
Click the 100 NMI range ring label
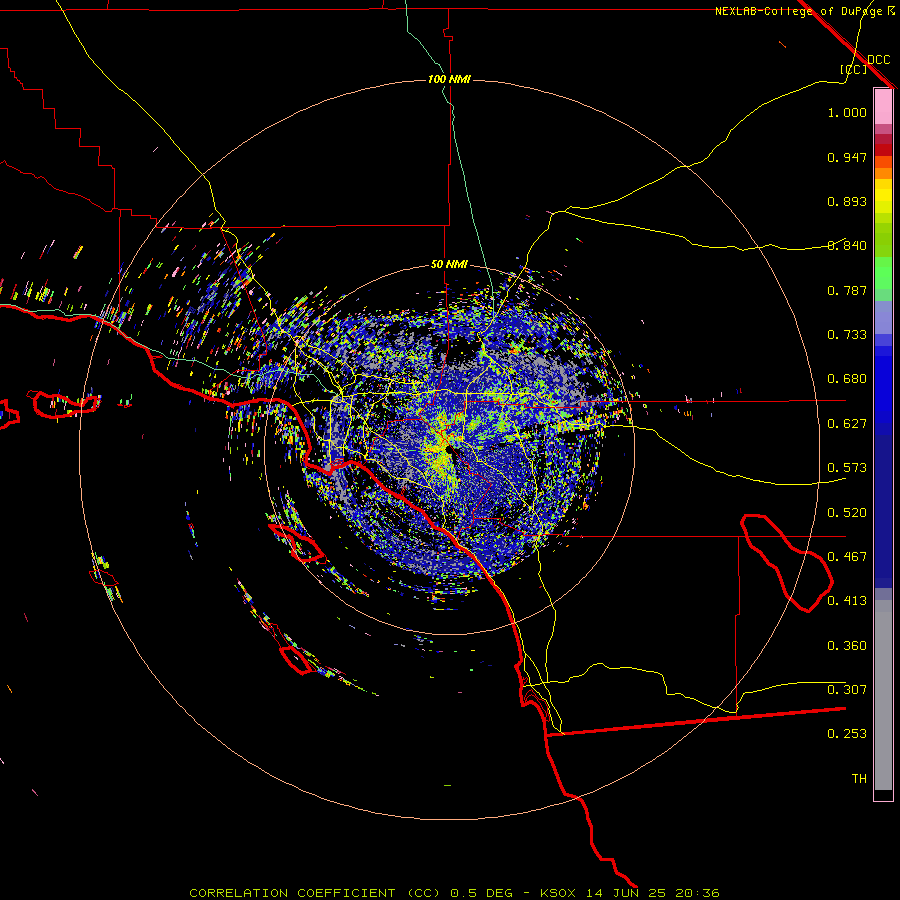coord(449,79)
